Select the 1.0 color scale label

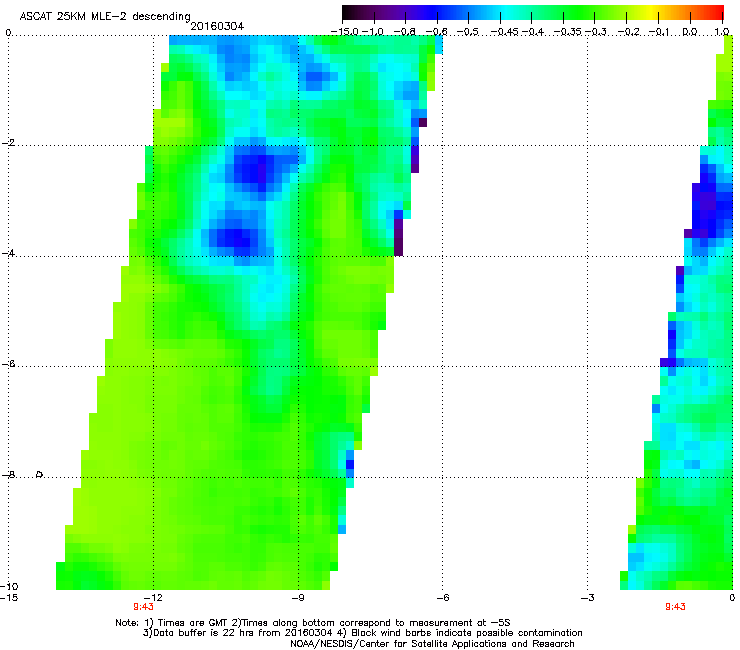click(x=722, y=32)
